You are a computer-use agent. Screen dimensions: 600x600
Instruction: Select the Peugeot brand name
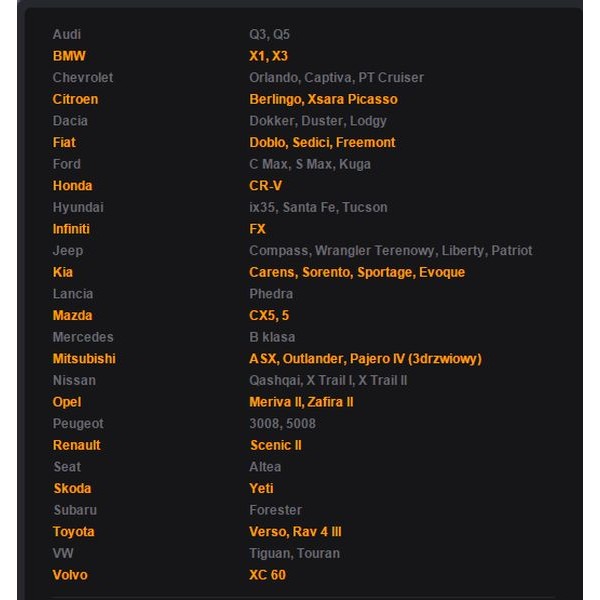(x=78, y=424)
